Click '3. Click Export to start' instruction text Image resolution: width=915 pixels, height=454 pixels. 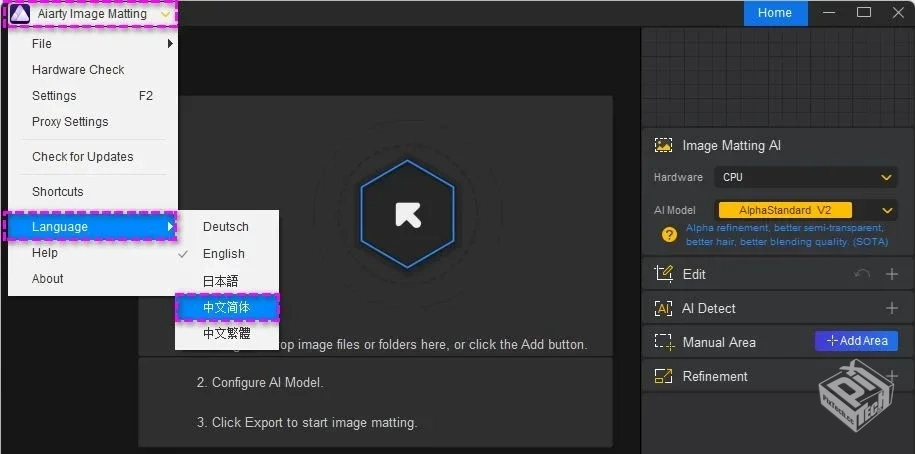coord(307,422)
